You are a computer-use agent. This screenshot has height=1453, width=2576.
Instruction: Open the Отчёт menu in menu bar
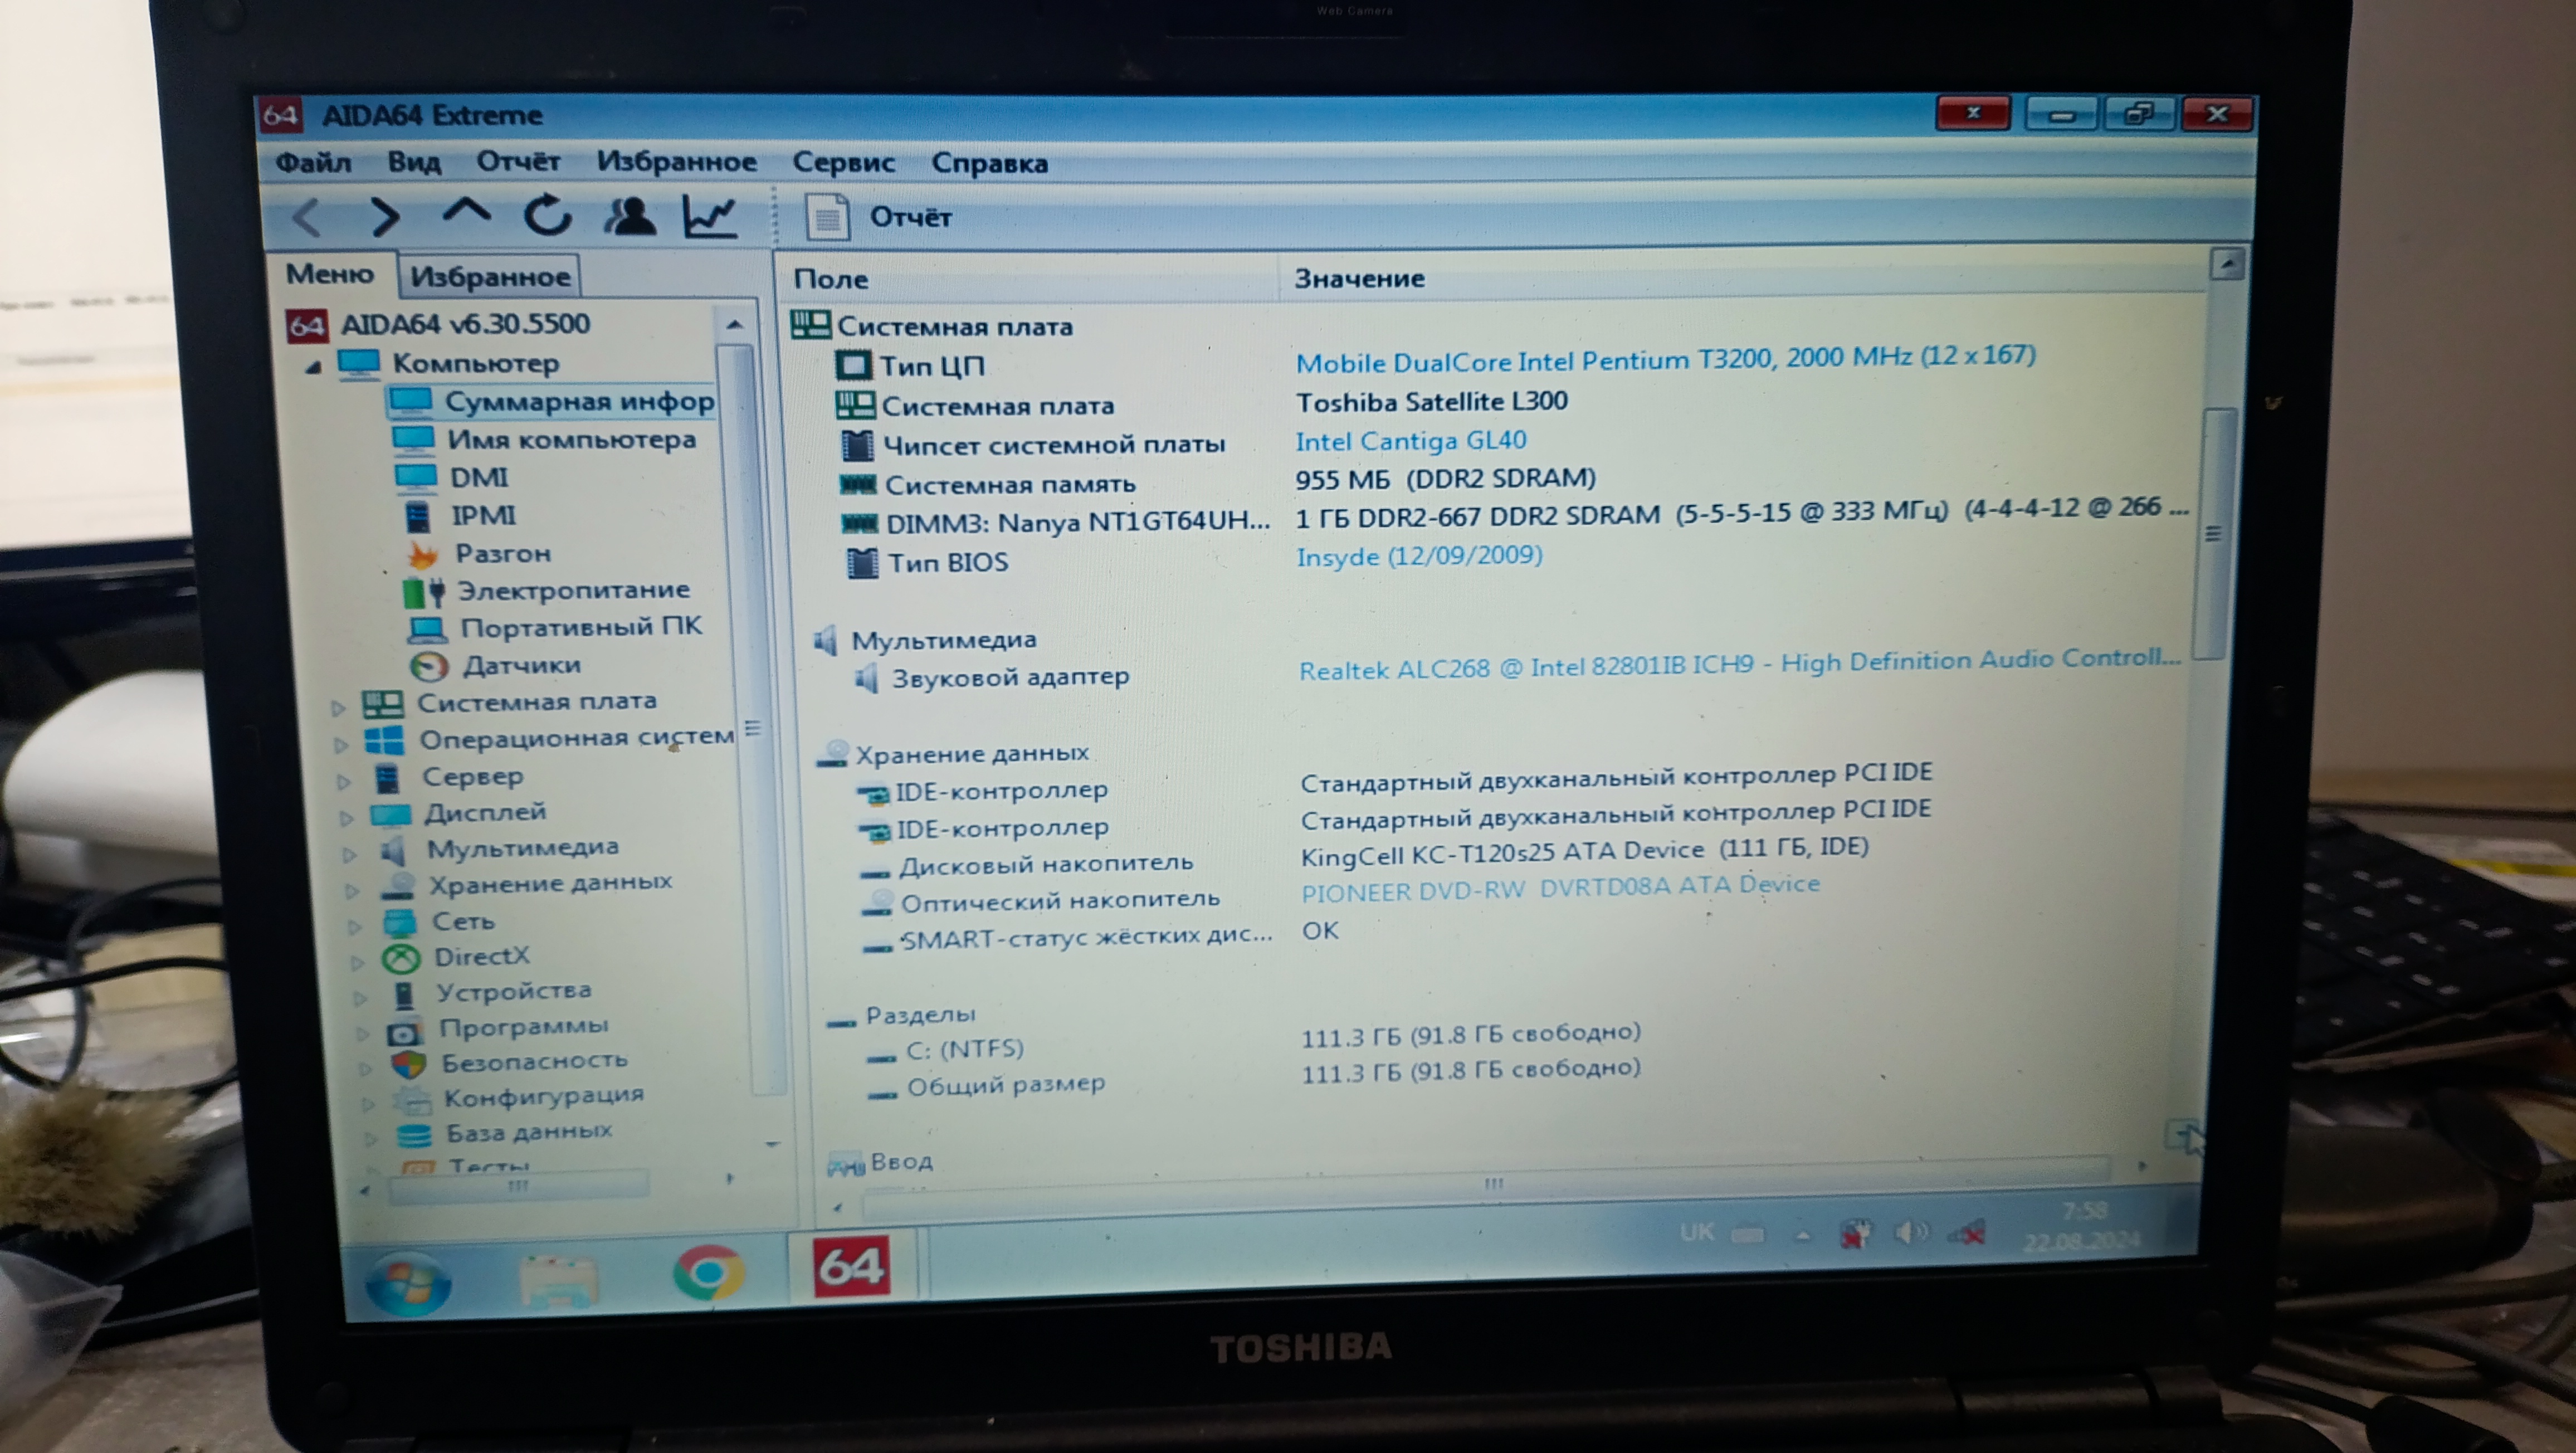[x=518, y=161]
